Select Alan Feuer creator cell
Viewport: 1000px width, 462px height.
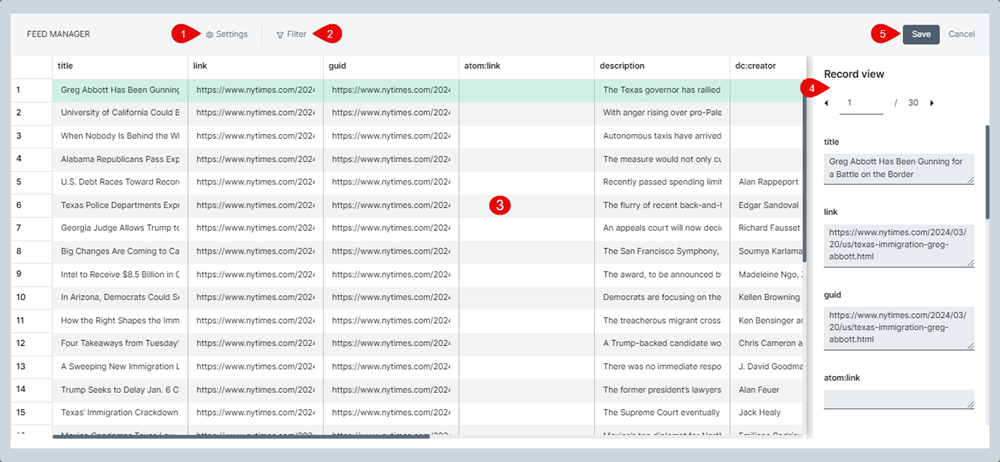(767, 389)
